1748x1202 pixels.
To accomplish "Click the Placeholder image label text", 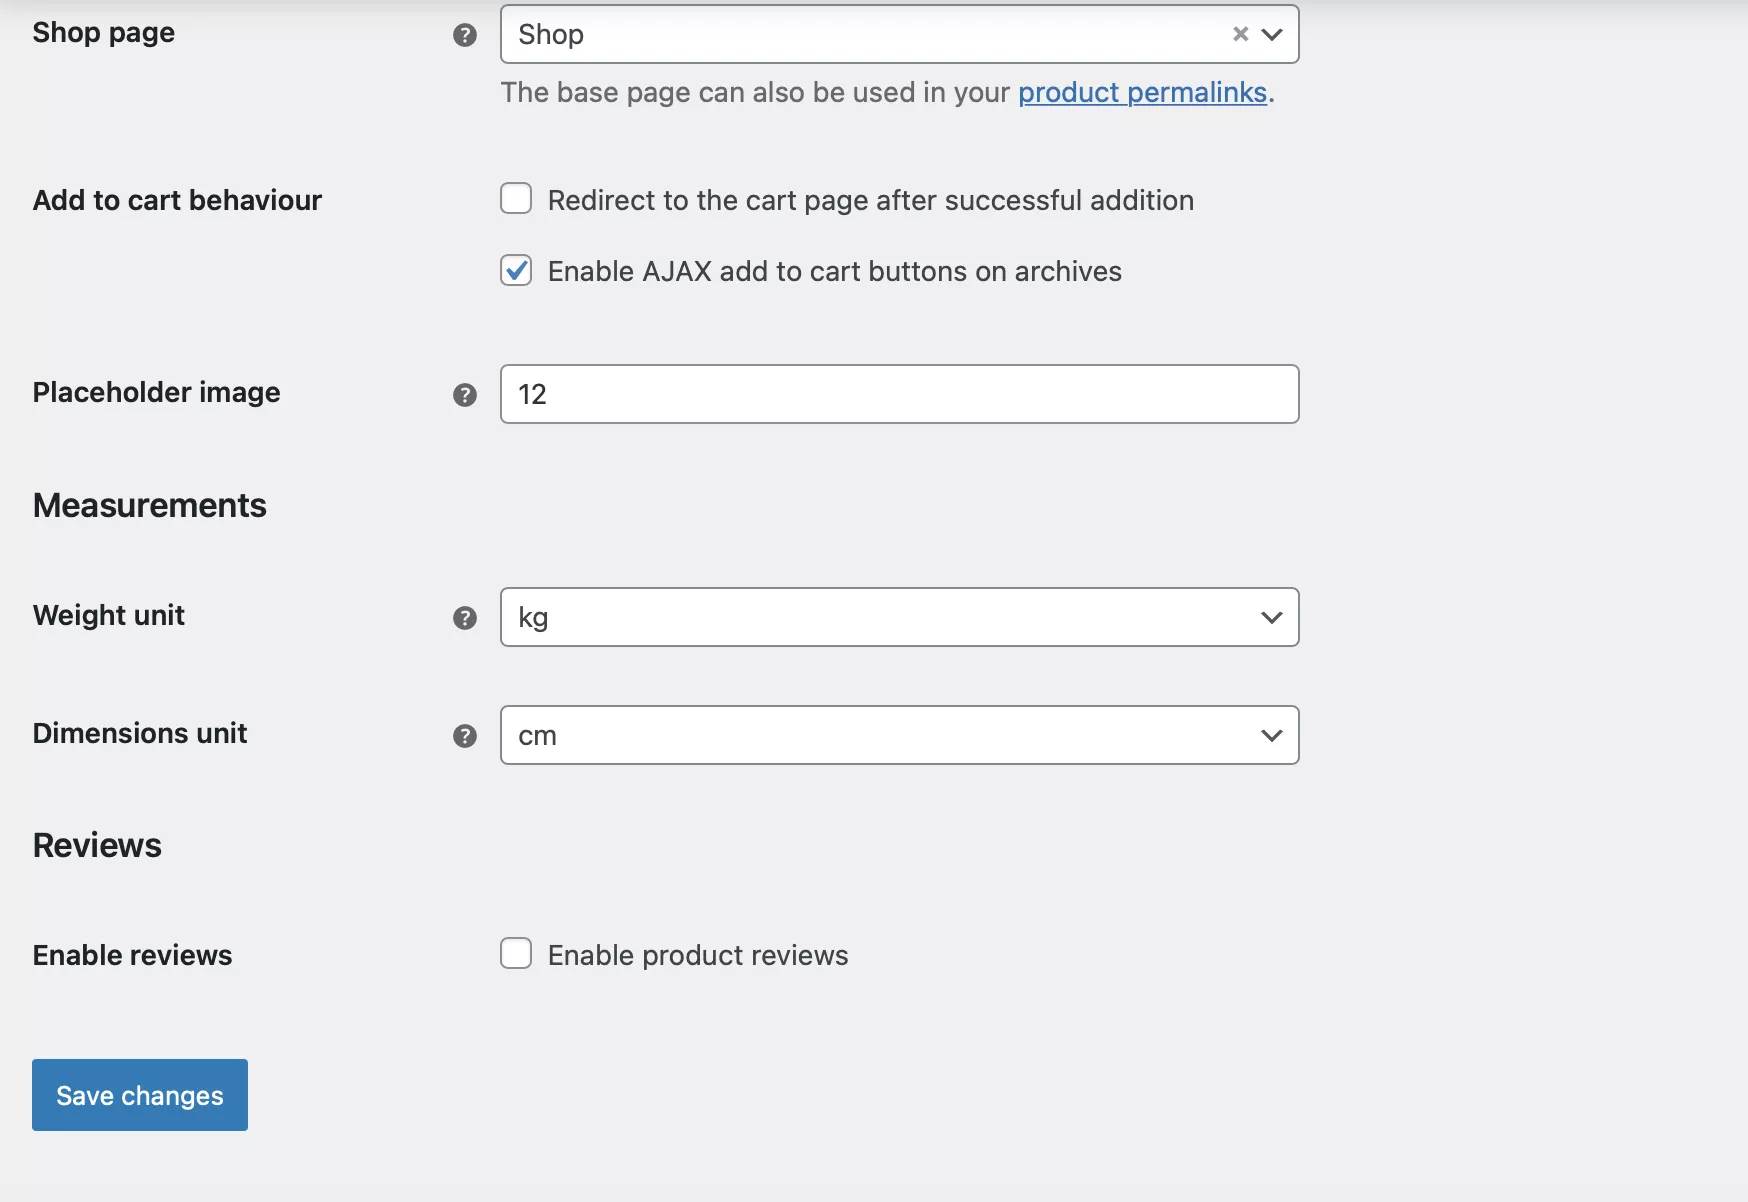I will 156,392.
